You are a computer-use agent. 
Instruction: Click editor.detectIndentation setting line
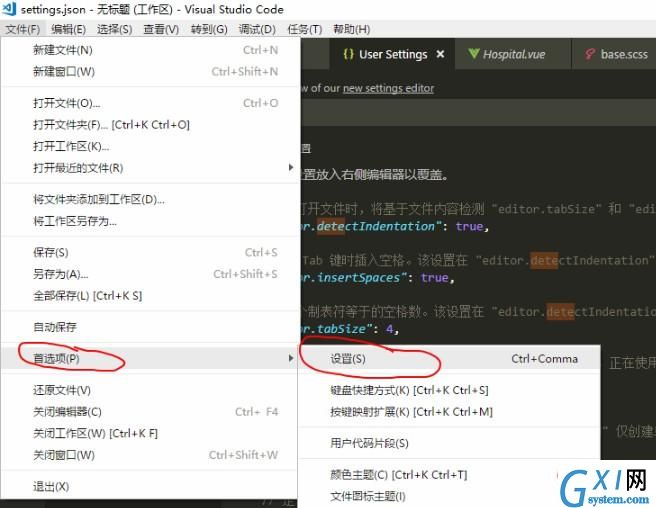(x=395, y=226)
